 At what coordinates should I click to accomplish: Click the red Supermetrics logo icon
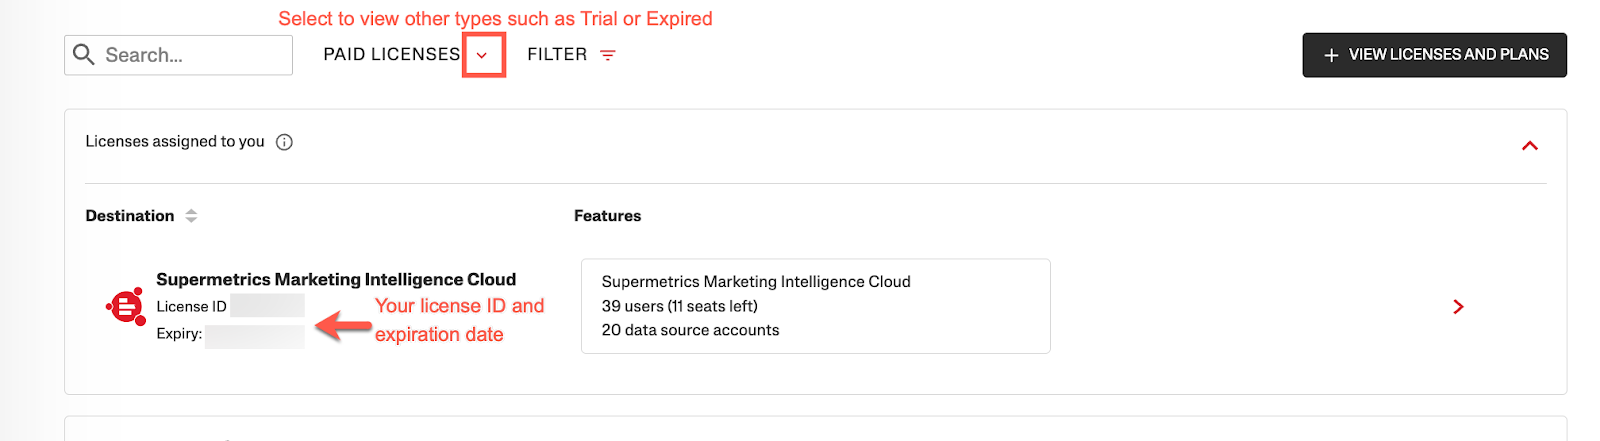point(126,306)
